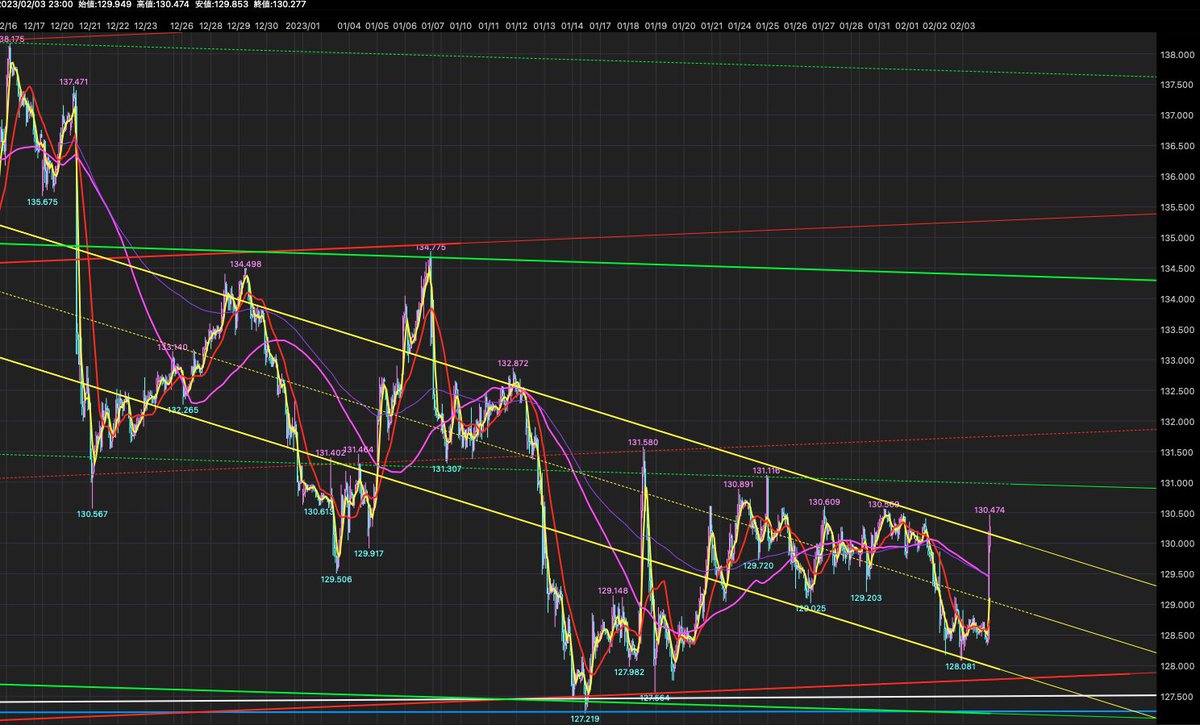The width and height of the screenshot is (1200, 725).
Task: Select the 高値:130.474 header readout
Action: 163,5
